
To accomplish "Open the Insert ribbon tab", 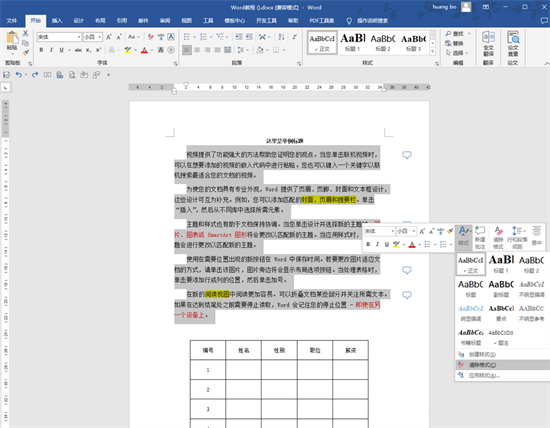I will coord(57,21).
